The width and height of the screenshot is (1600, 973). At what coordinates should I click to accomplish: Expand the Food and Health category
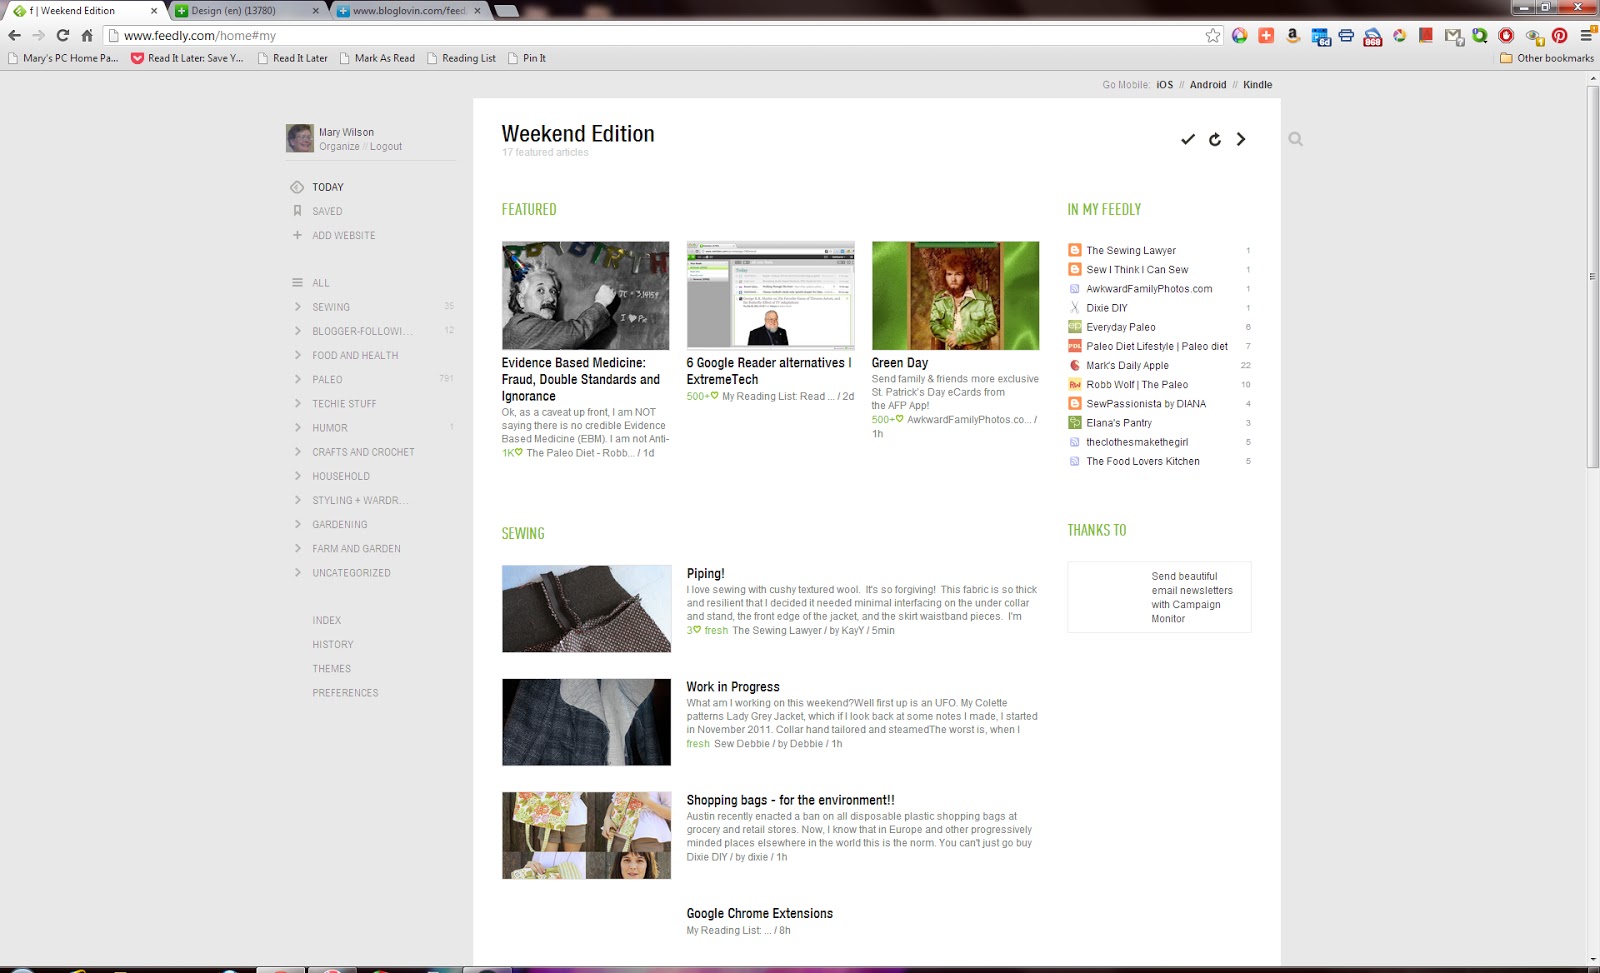click(297, 355)
